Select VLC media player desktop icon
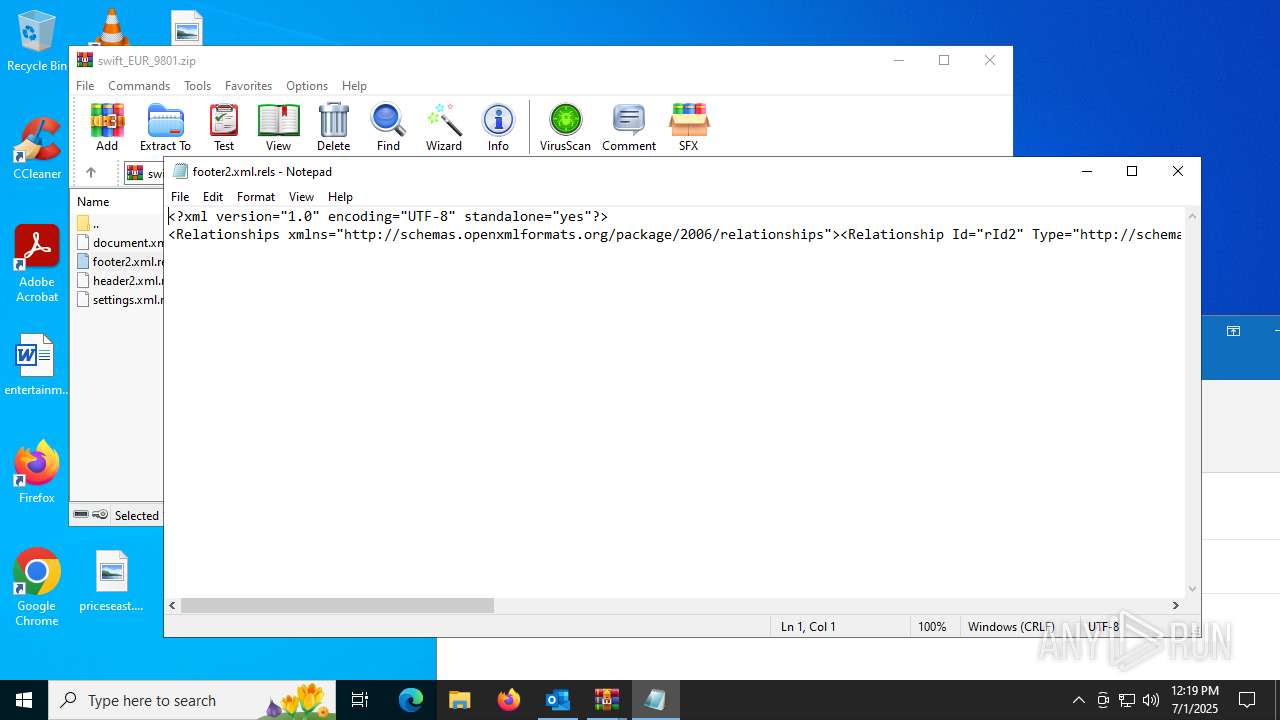 (110, 27)
